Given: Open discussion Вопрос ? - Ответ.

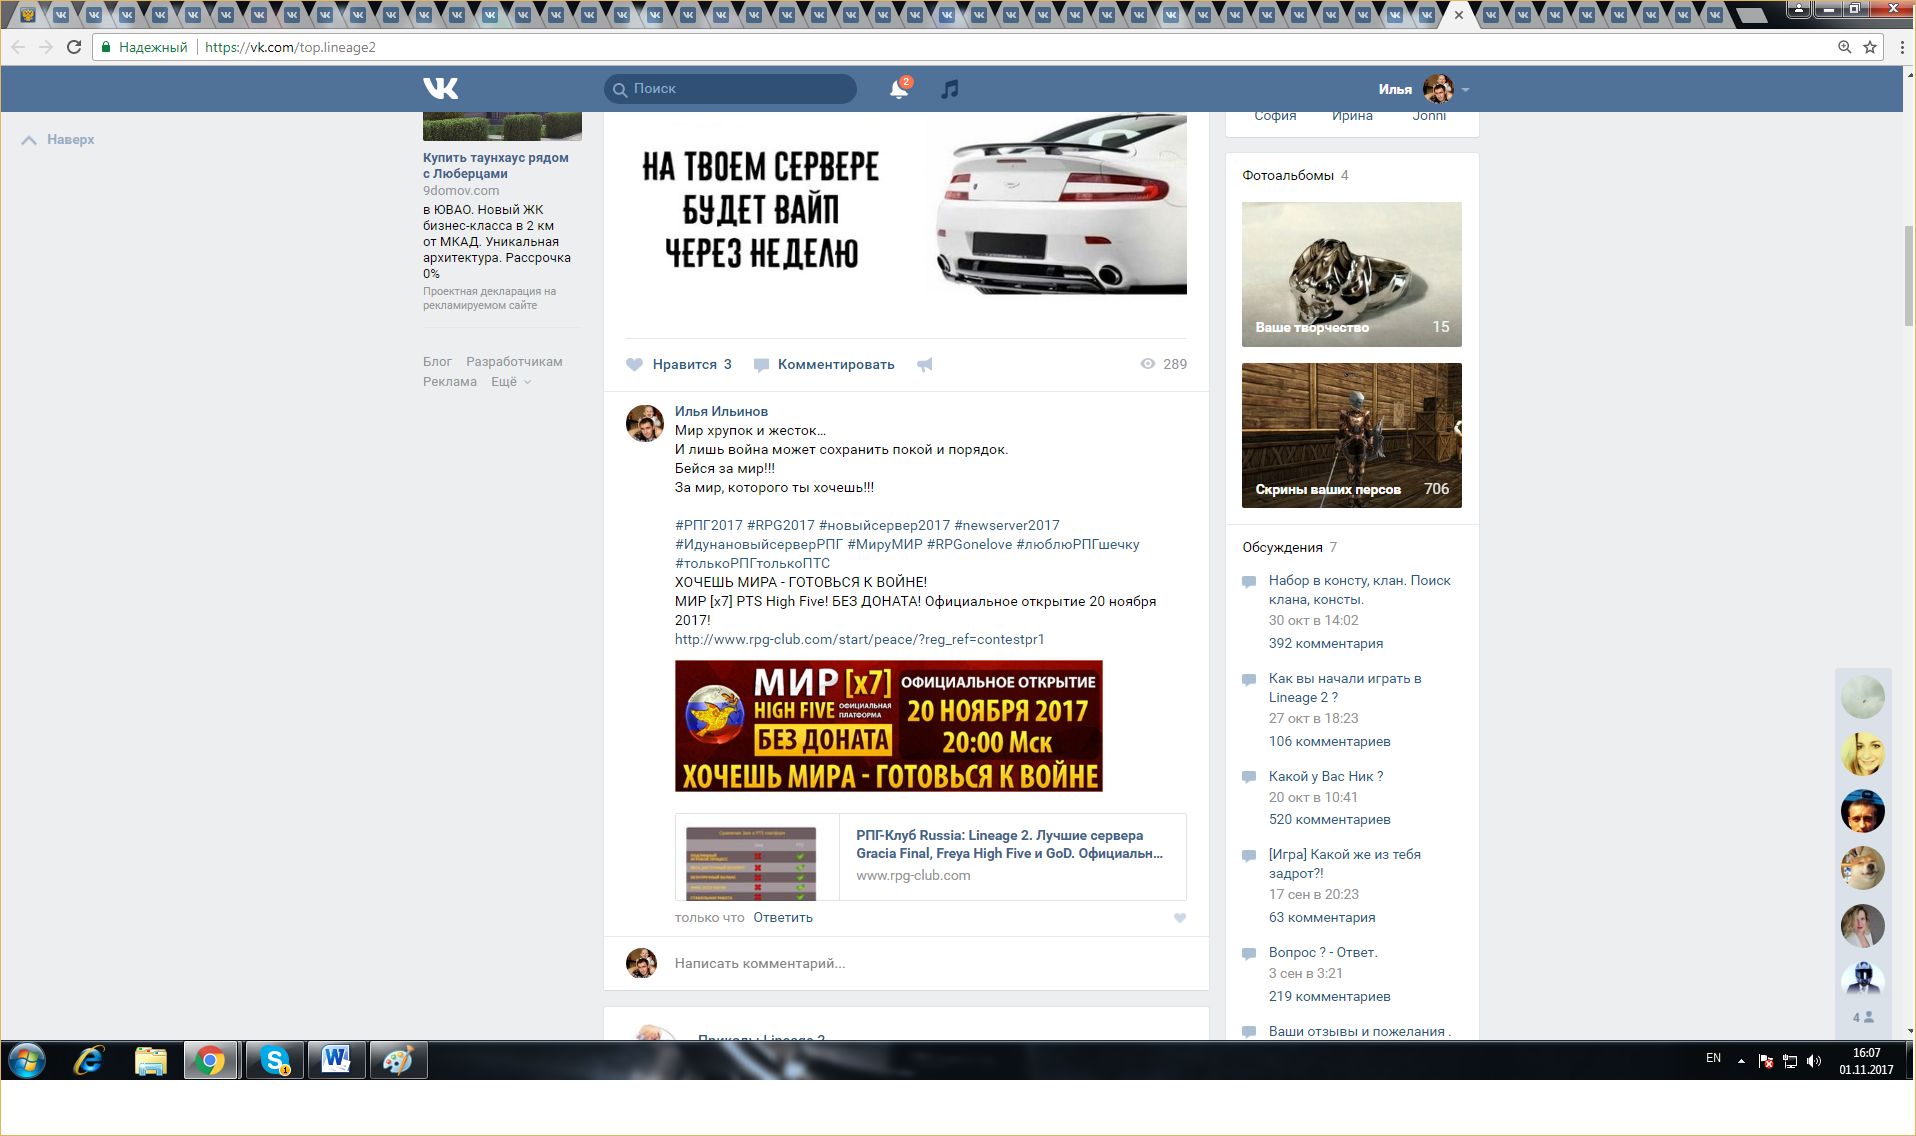Looking at the screenshot, I should pos(1323,952).
